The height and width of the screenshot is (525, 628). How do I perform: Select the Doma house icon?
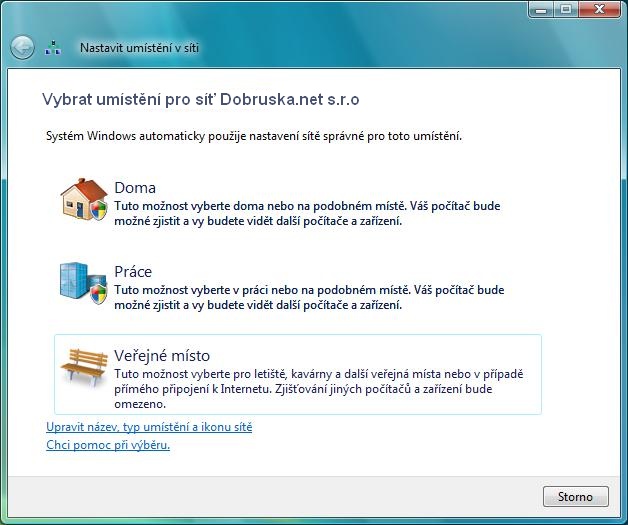80,198
